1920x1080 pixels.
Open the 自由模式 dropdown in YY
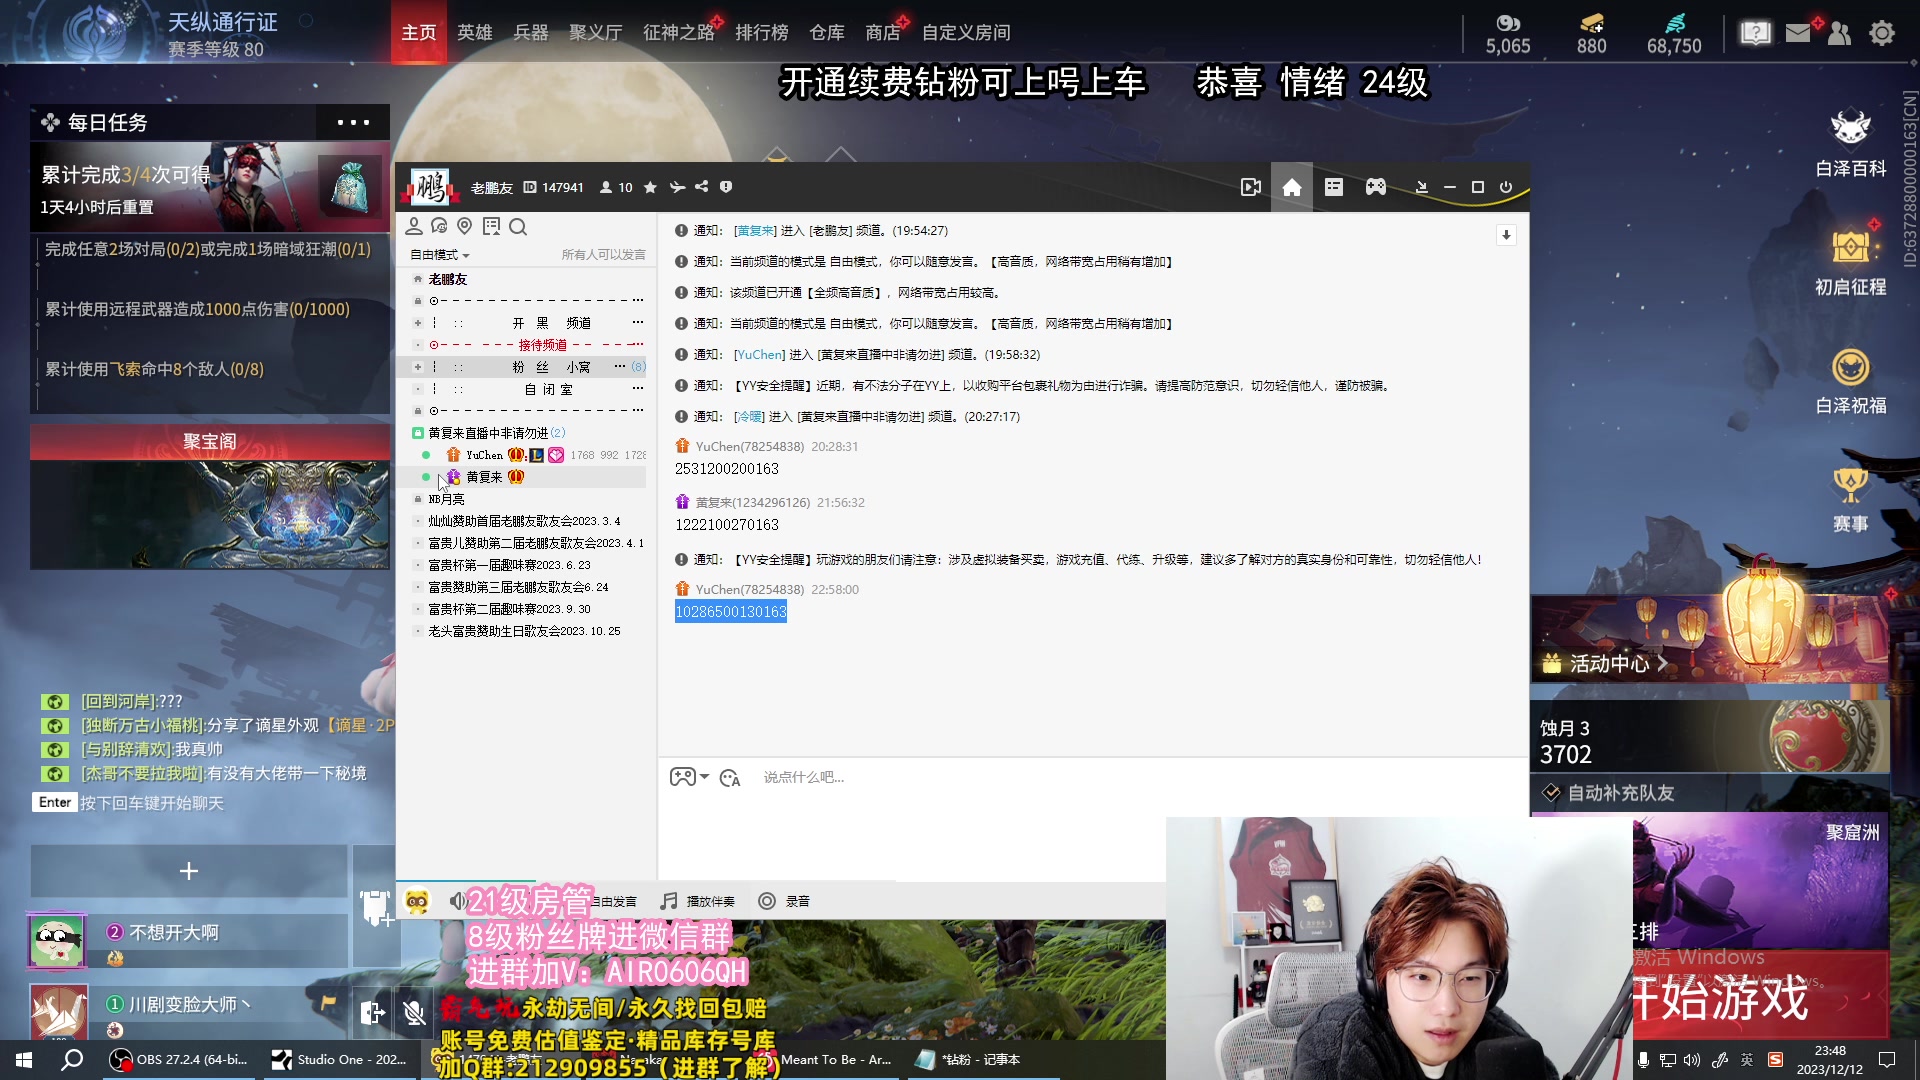439,255
